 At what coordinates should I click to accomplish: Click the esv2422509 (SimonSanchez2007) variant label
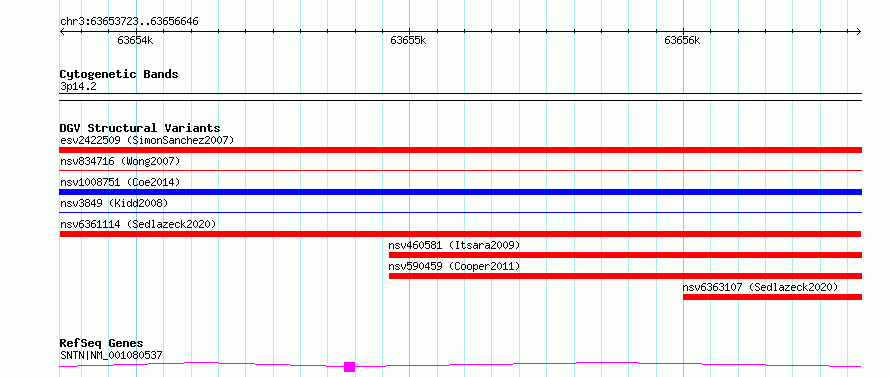(147, 140)
